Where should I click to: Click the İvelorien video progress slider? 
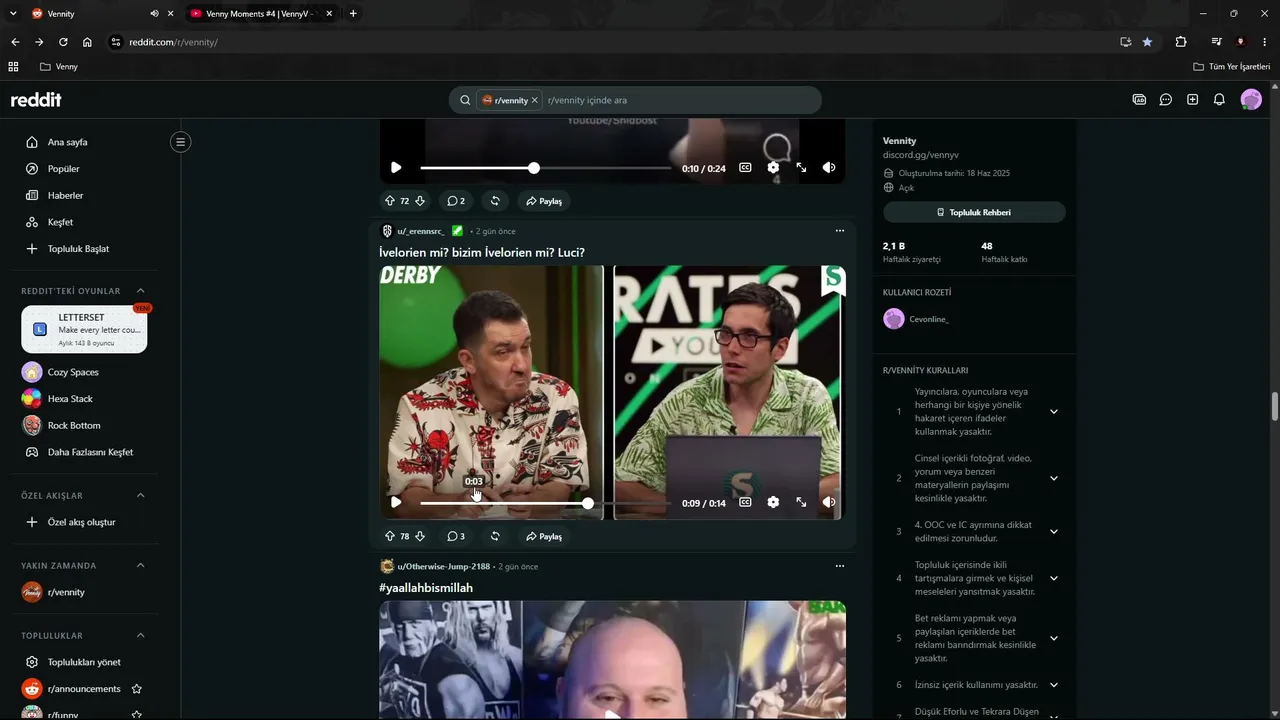coord(546,503)
